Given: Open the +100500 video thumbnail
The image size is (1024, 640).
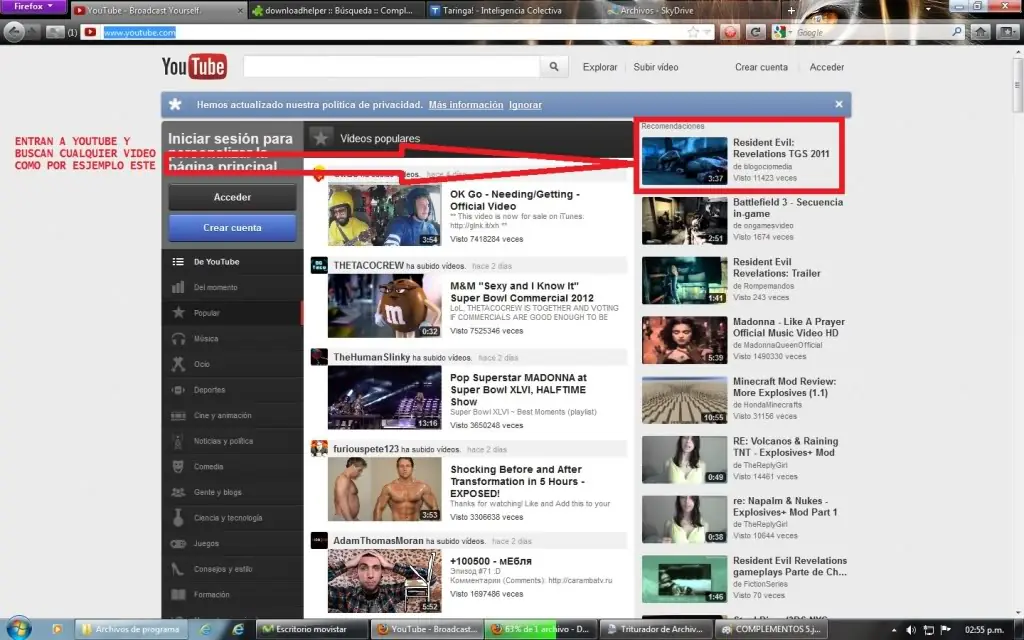Looking at the screenshot, I should 385,581.
